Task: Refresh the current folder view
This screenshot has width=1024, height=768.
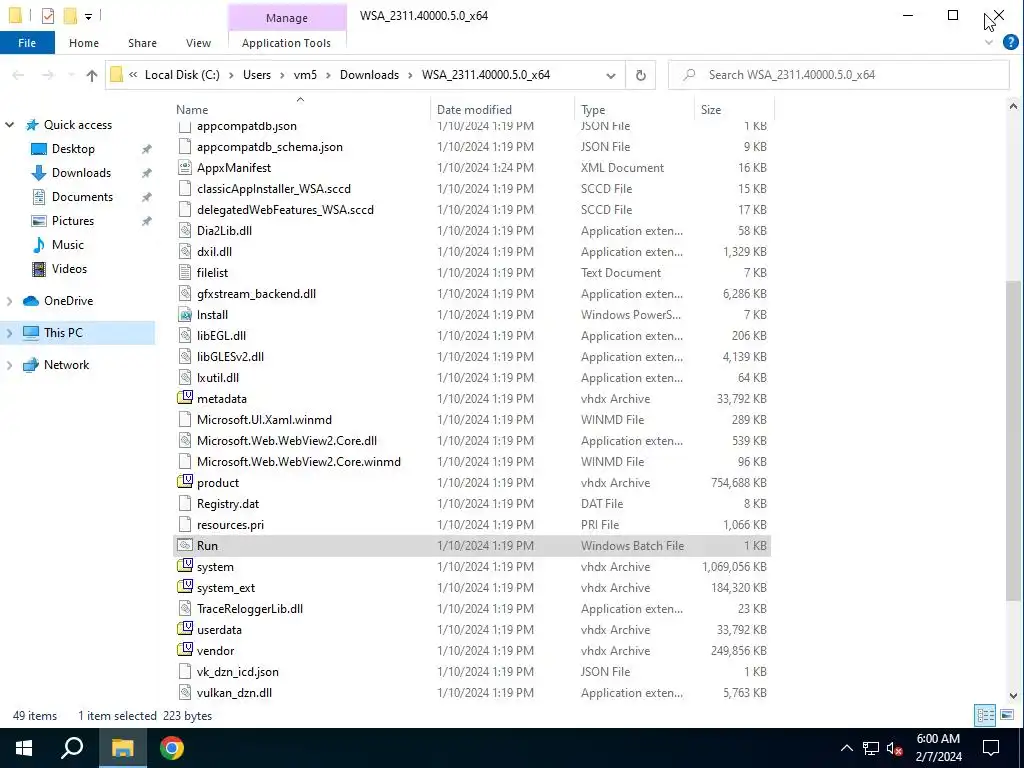Action: pos(641,75)
